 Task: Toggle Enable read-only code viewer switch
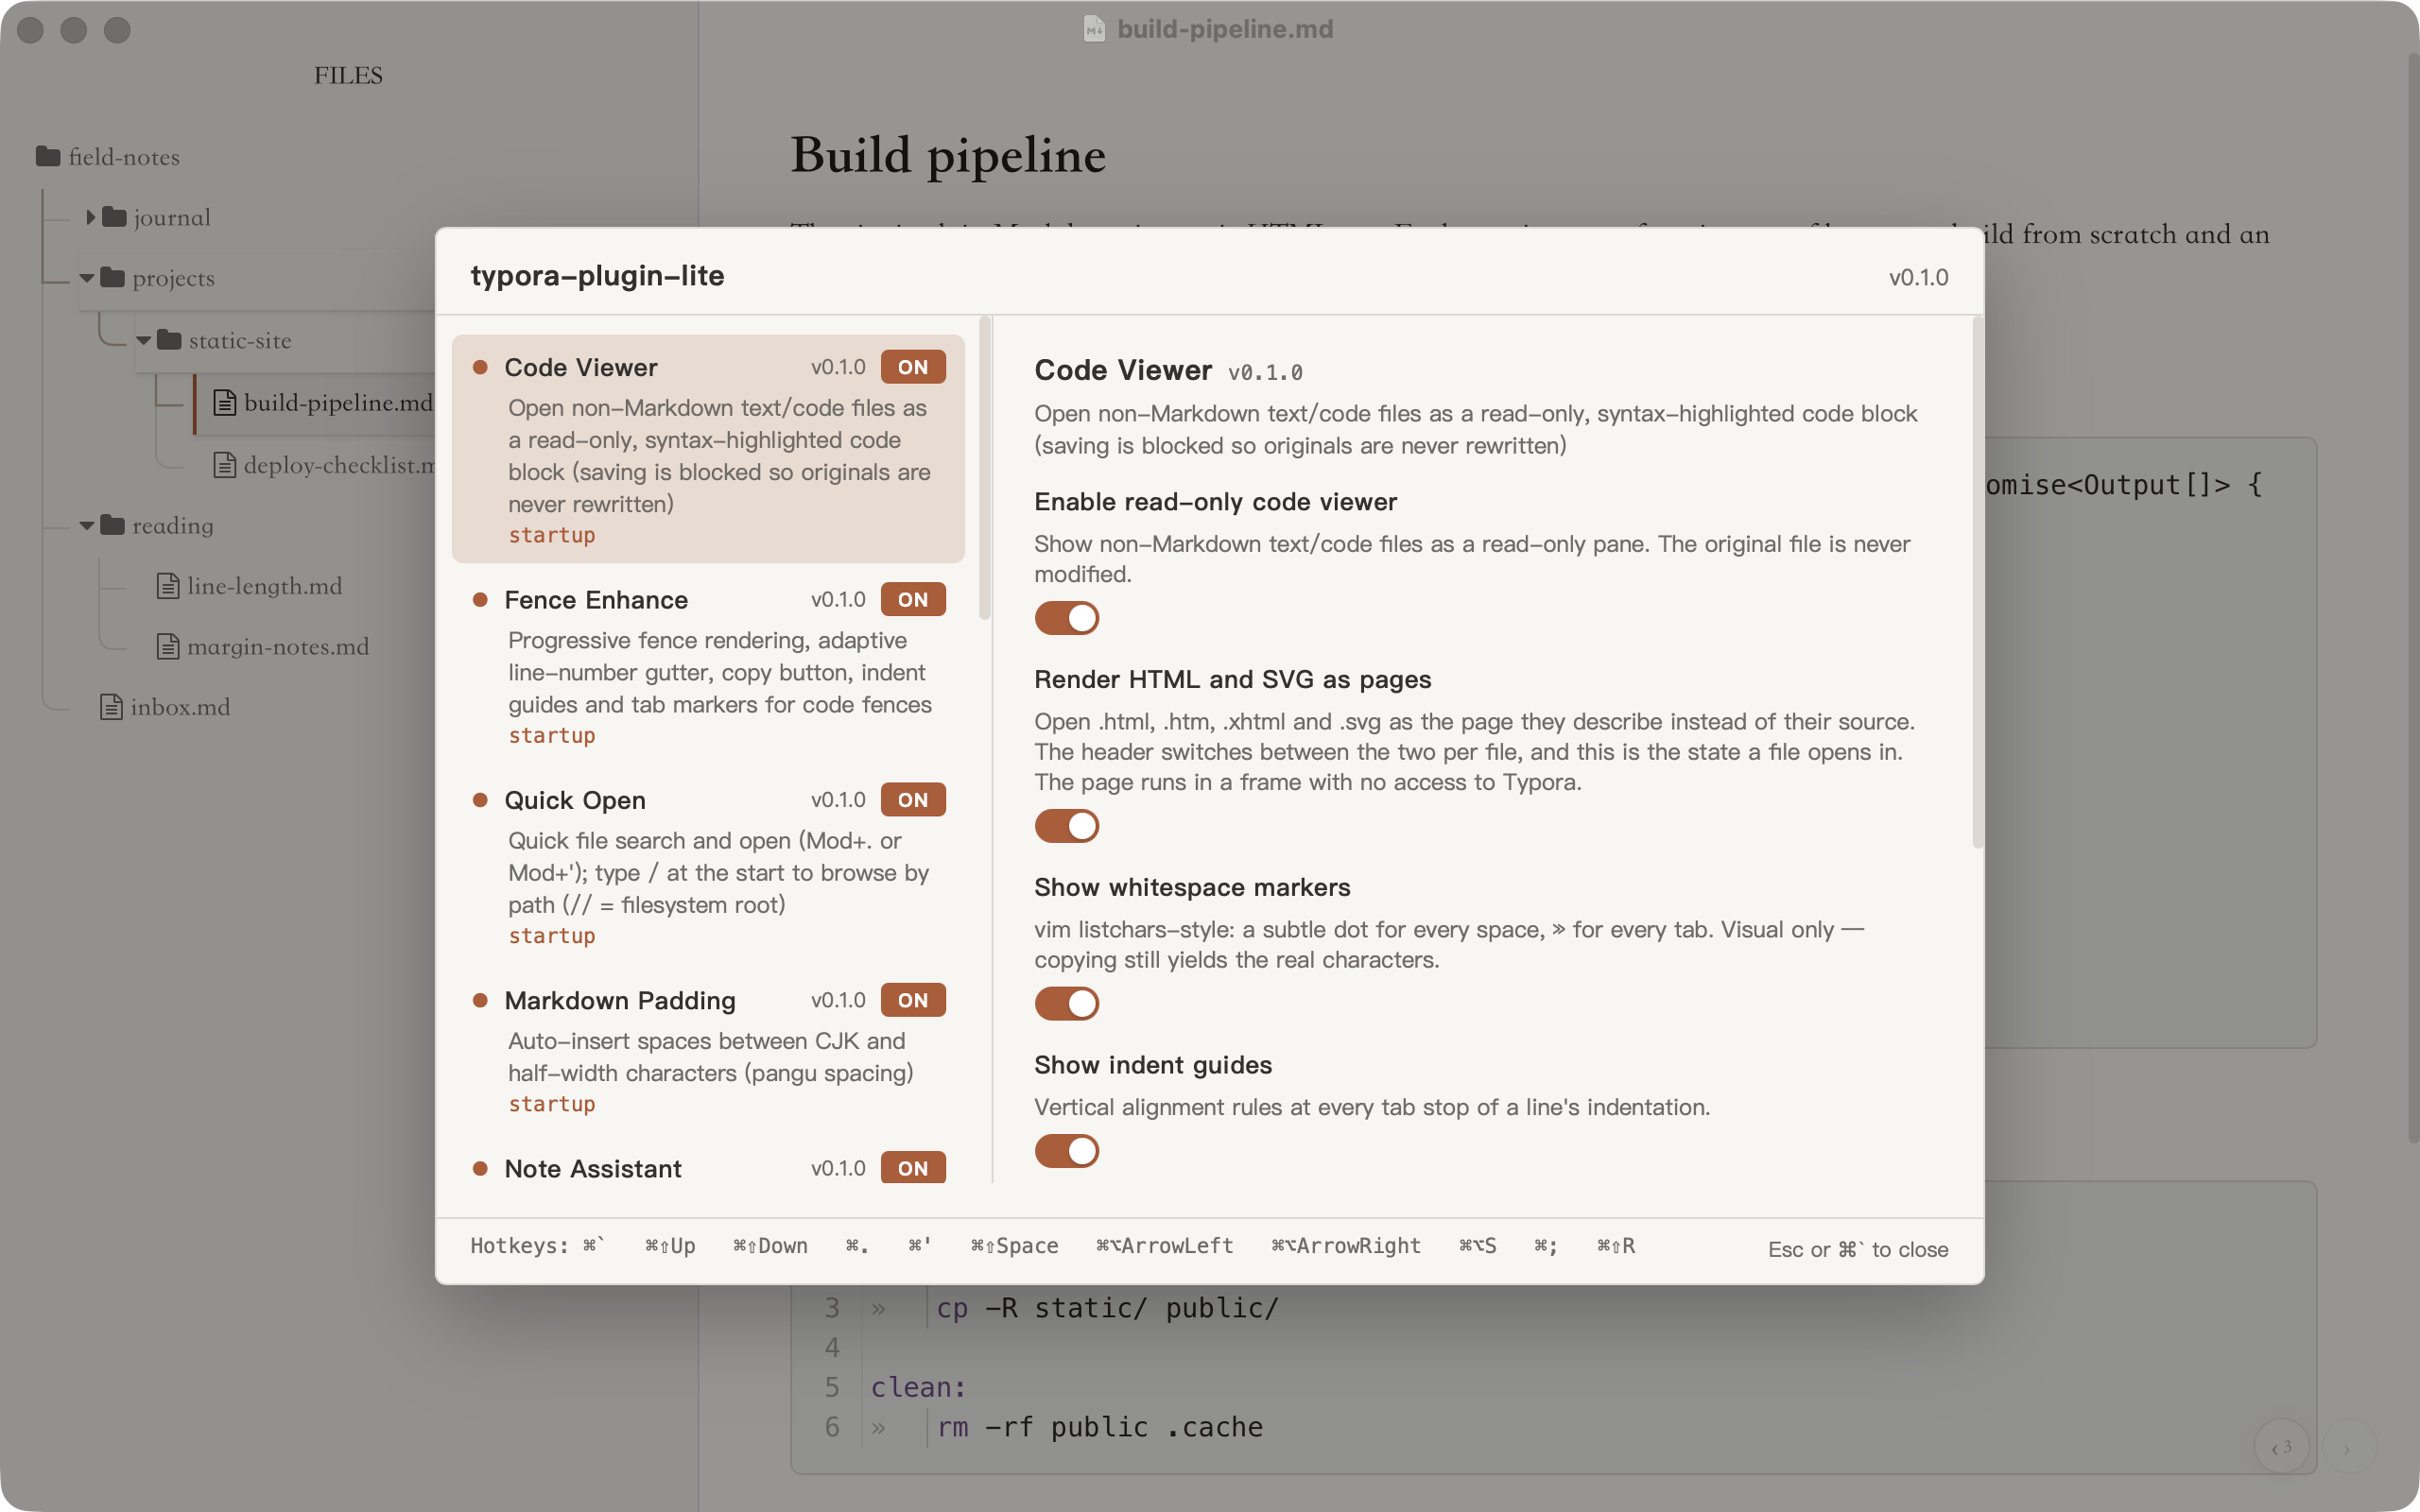tap(1066, 618)
